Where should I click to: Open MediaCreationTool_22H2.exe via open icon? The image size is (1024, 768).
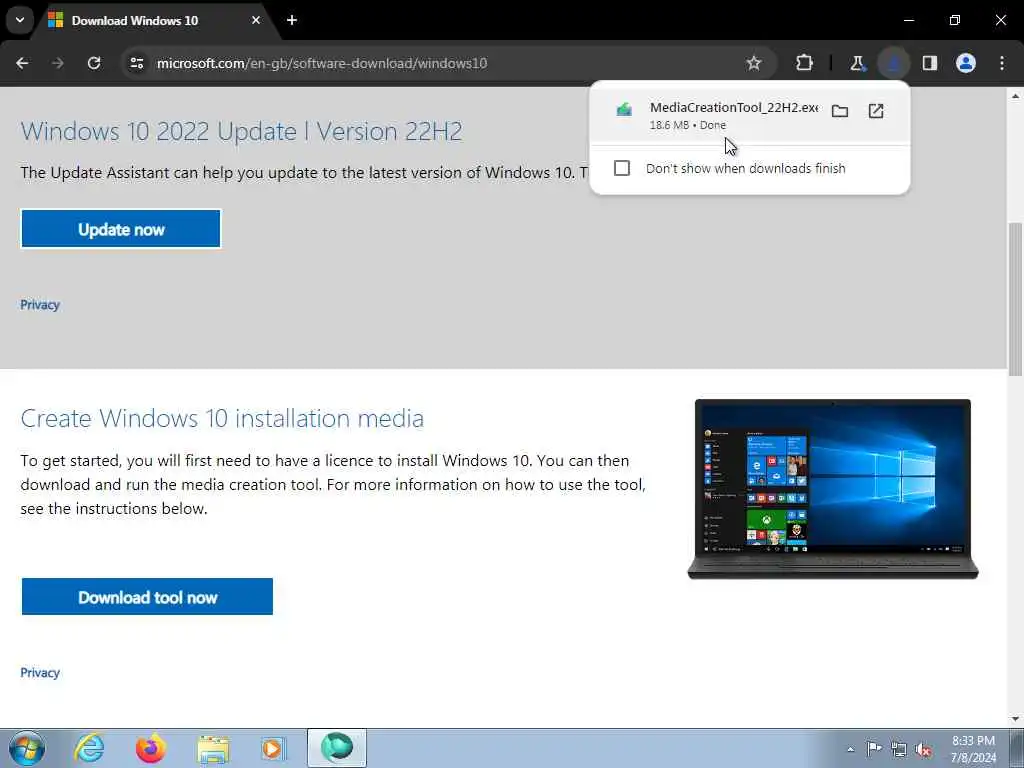876,111
